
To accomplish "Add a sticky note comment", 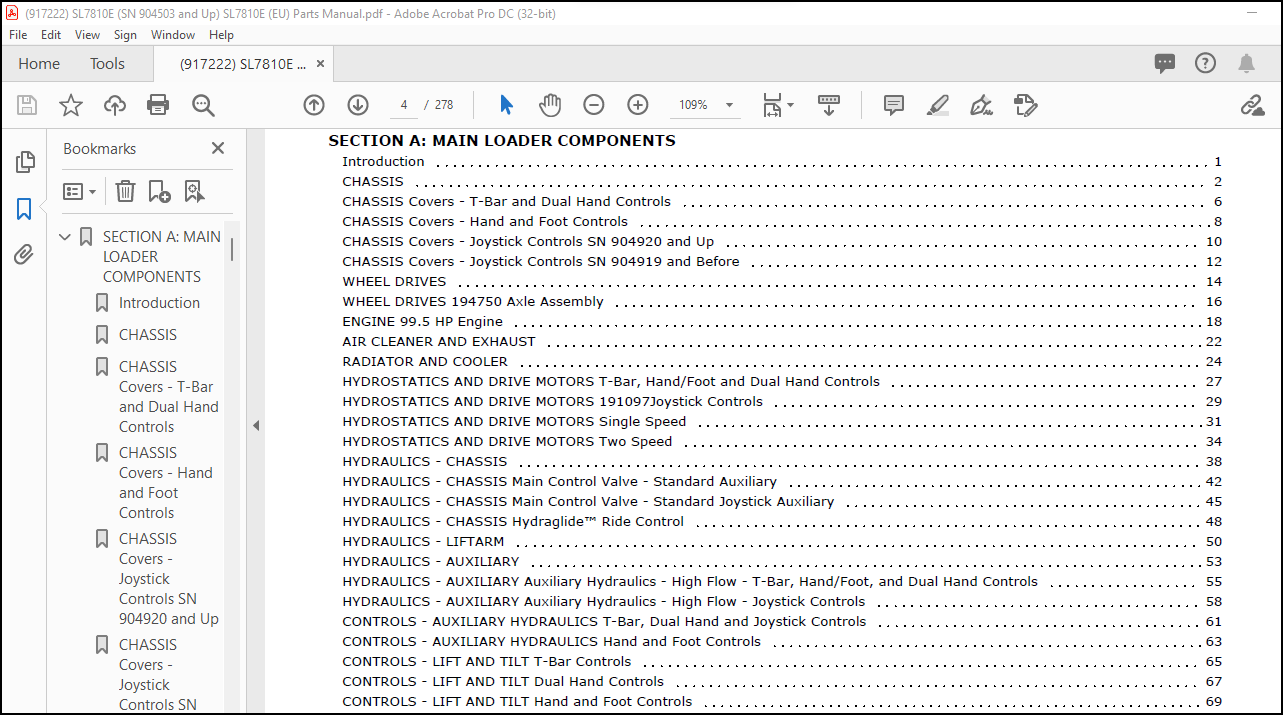I will (894, 105).
